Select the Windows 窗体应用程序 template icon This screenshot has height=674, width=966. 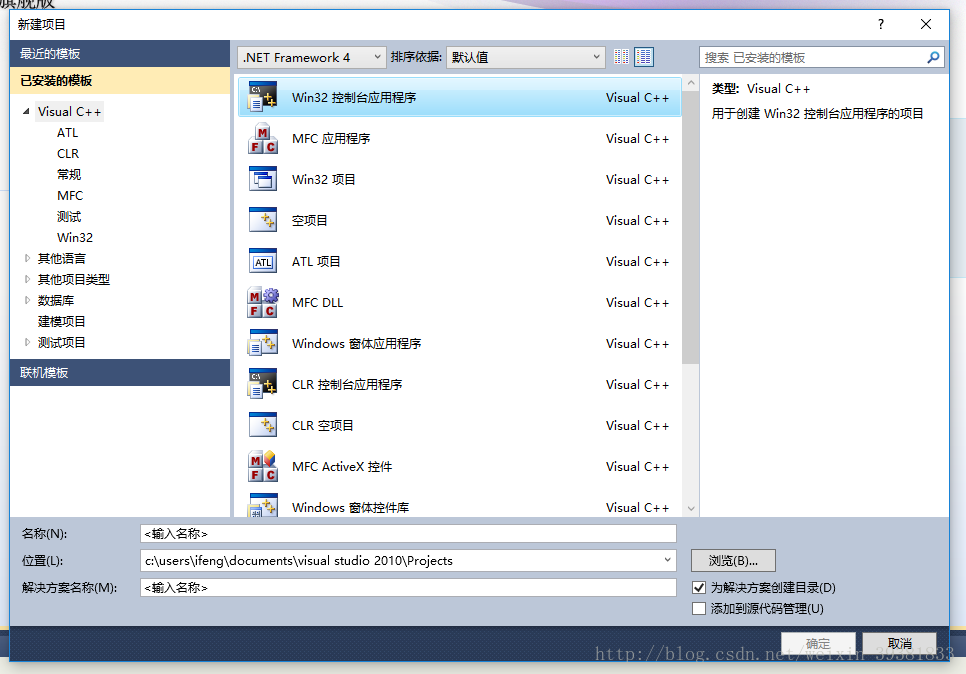262,343
